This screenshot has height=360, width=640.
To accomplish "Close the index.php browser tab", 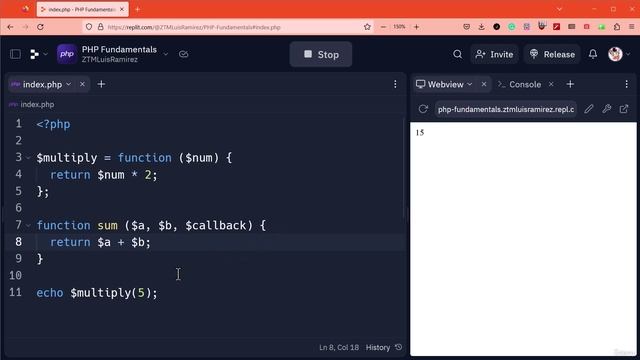I will (122, 9).
